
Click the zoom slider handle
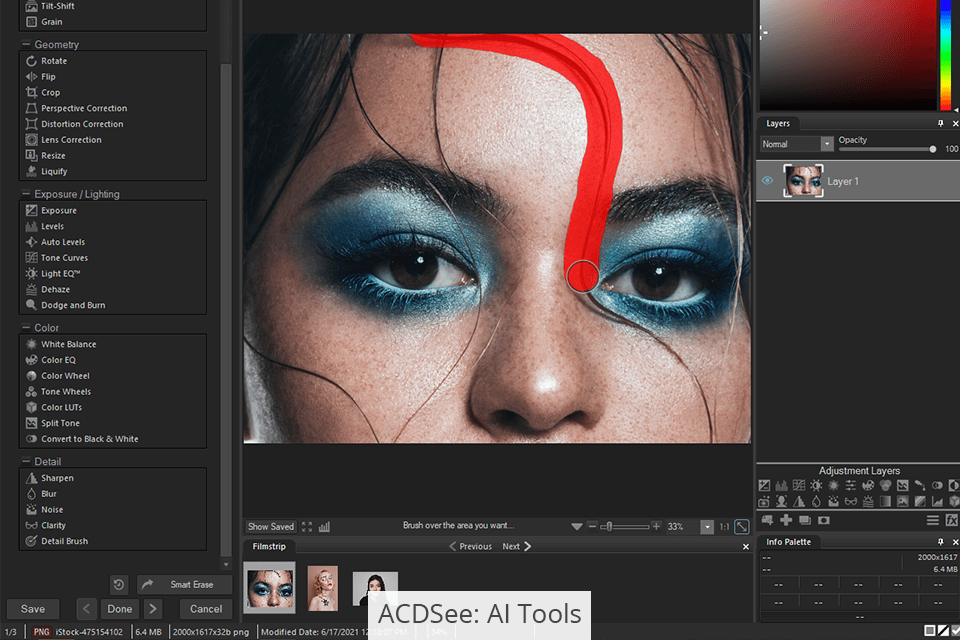pos(609,527)
